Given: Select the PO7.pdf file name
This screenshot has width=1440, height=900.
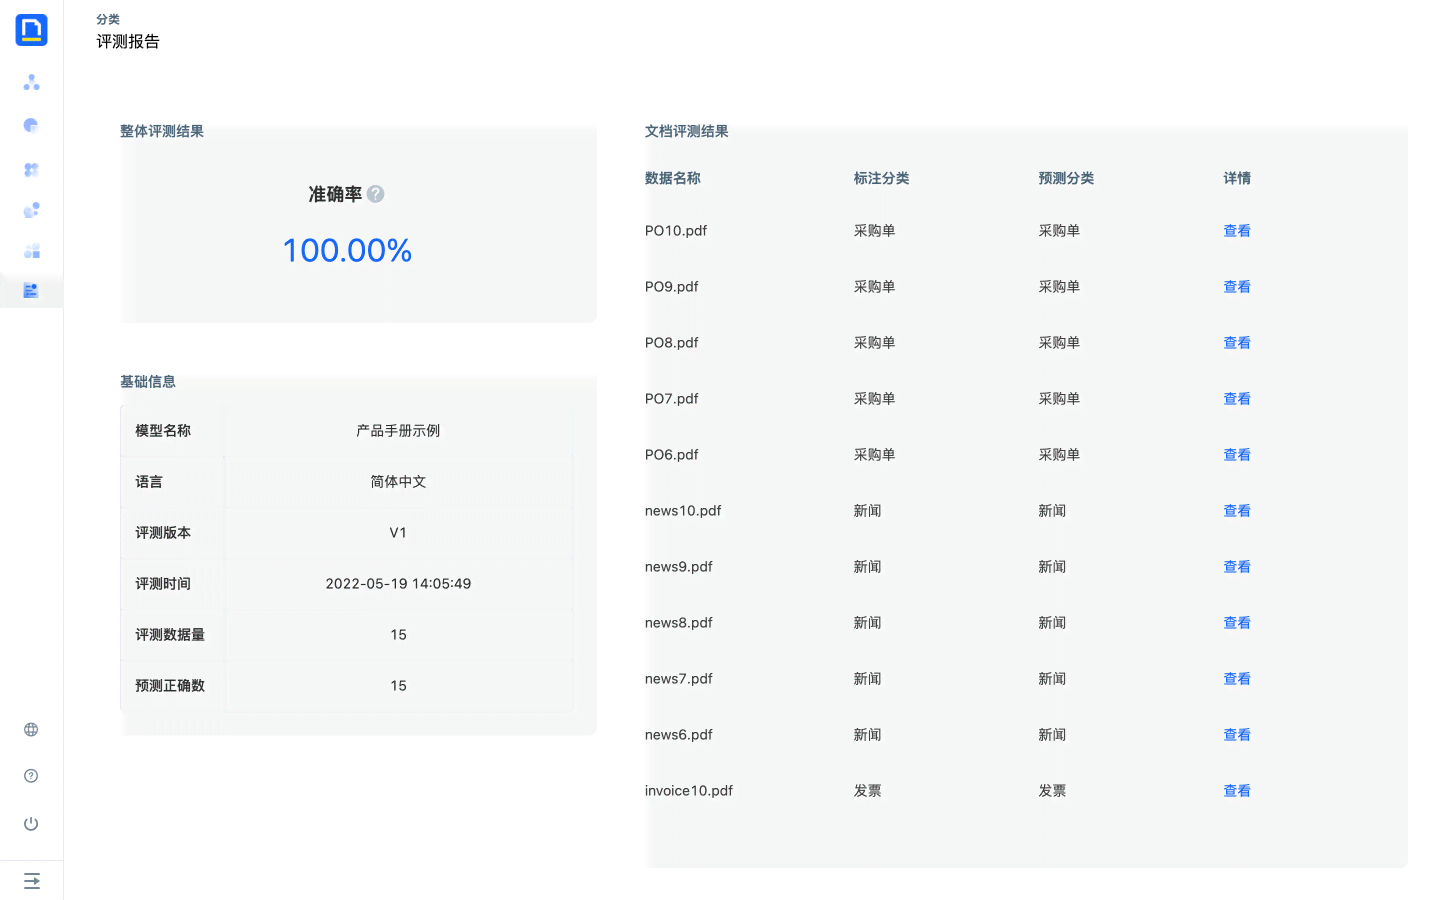Looking at the screenshot, I should (x=672, y=399).
